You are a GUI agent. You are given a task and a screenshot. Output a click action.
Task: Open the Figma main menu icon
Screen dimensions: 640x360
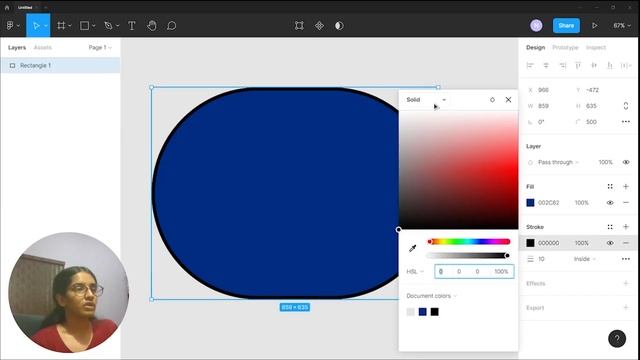pyautogui.click(x=10, y=25)
